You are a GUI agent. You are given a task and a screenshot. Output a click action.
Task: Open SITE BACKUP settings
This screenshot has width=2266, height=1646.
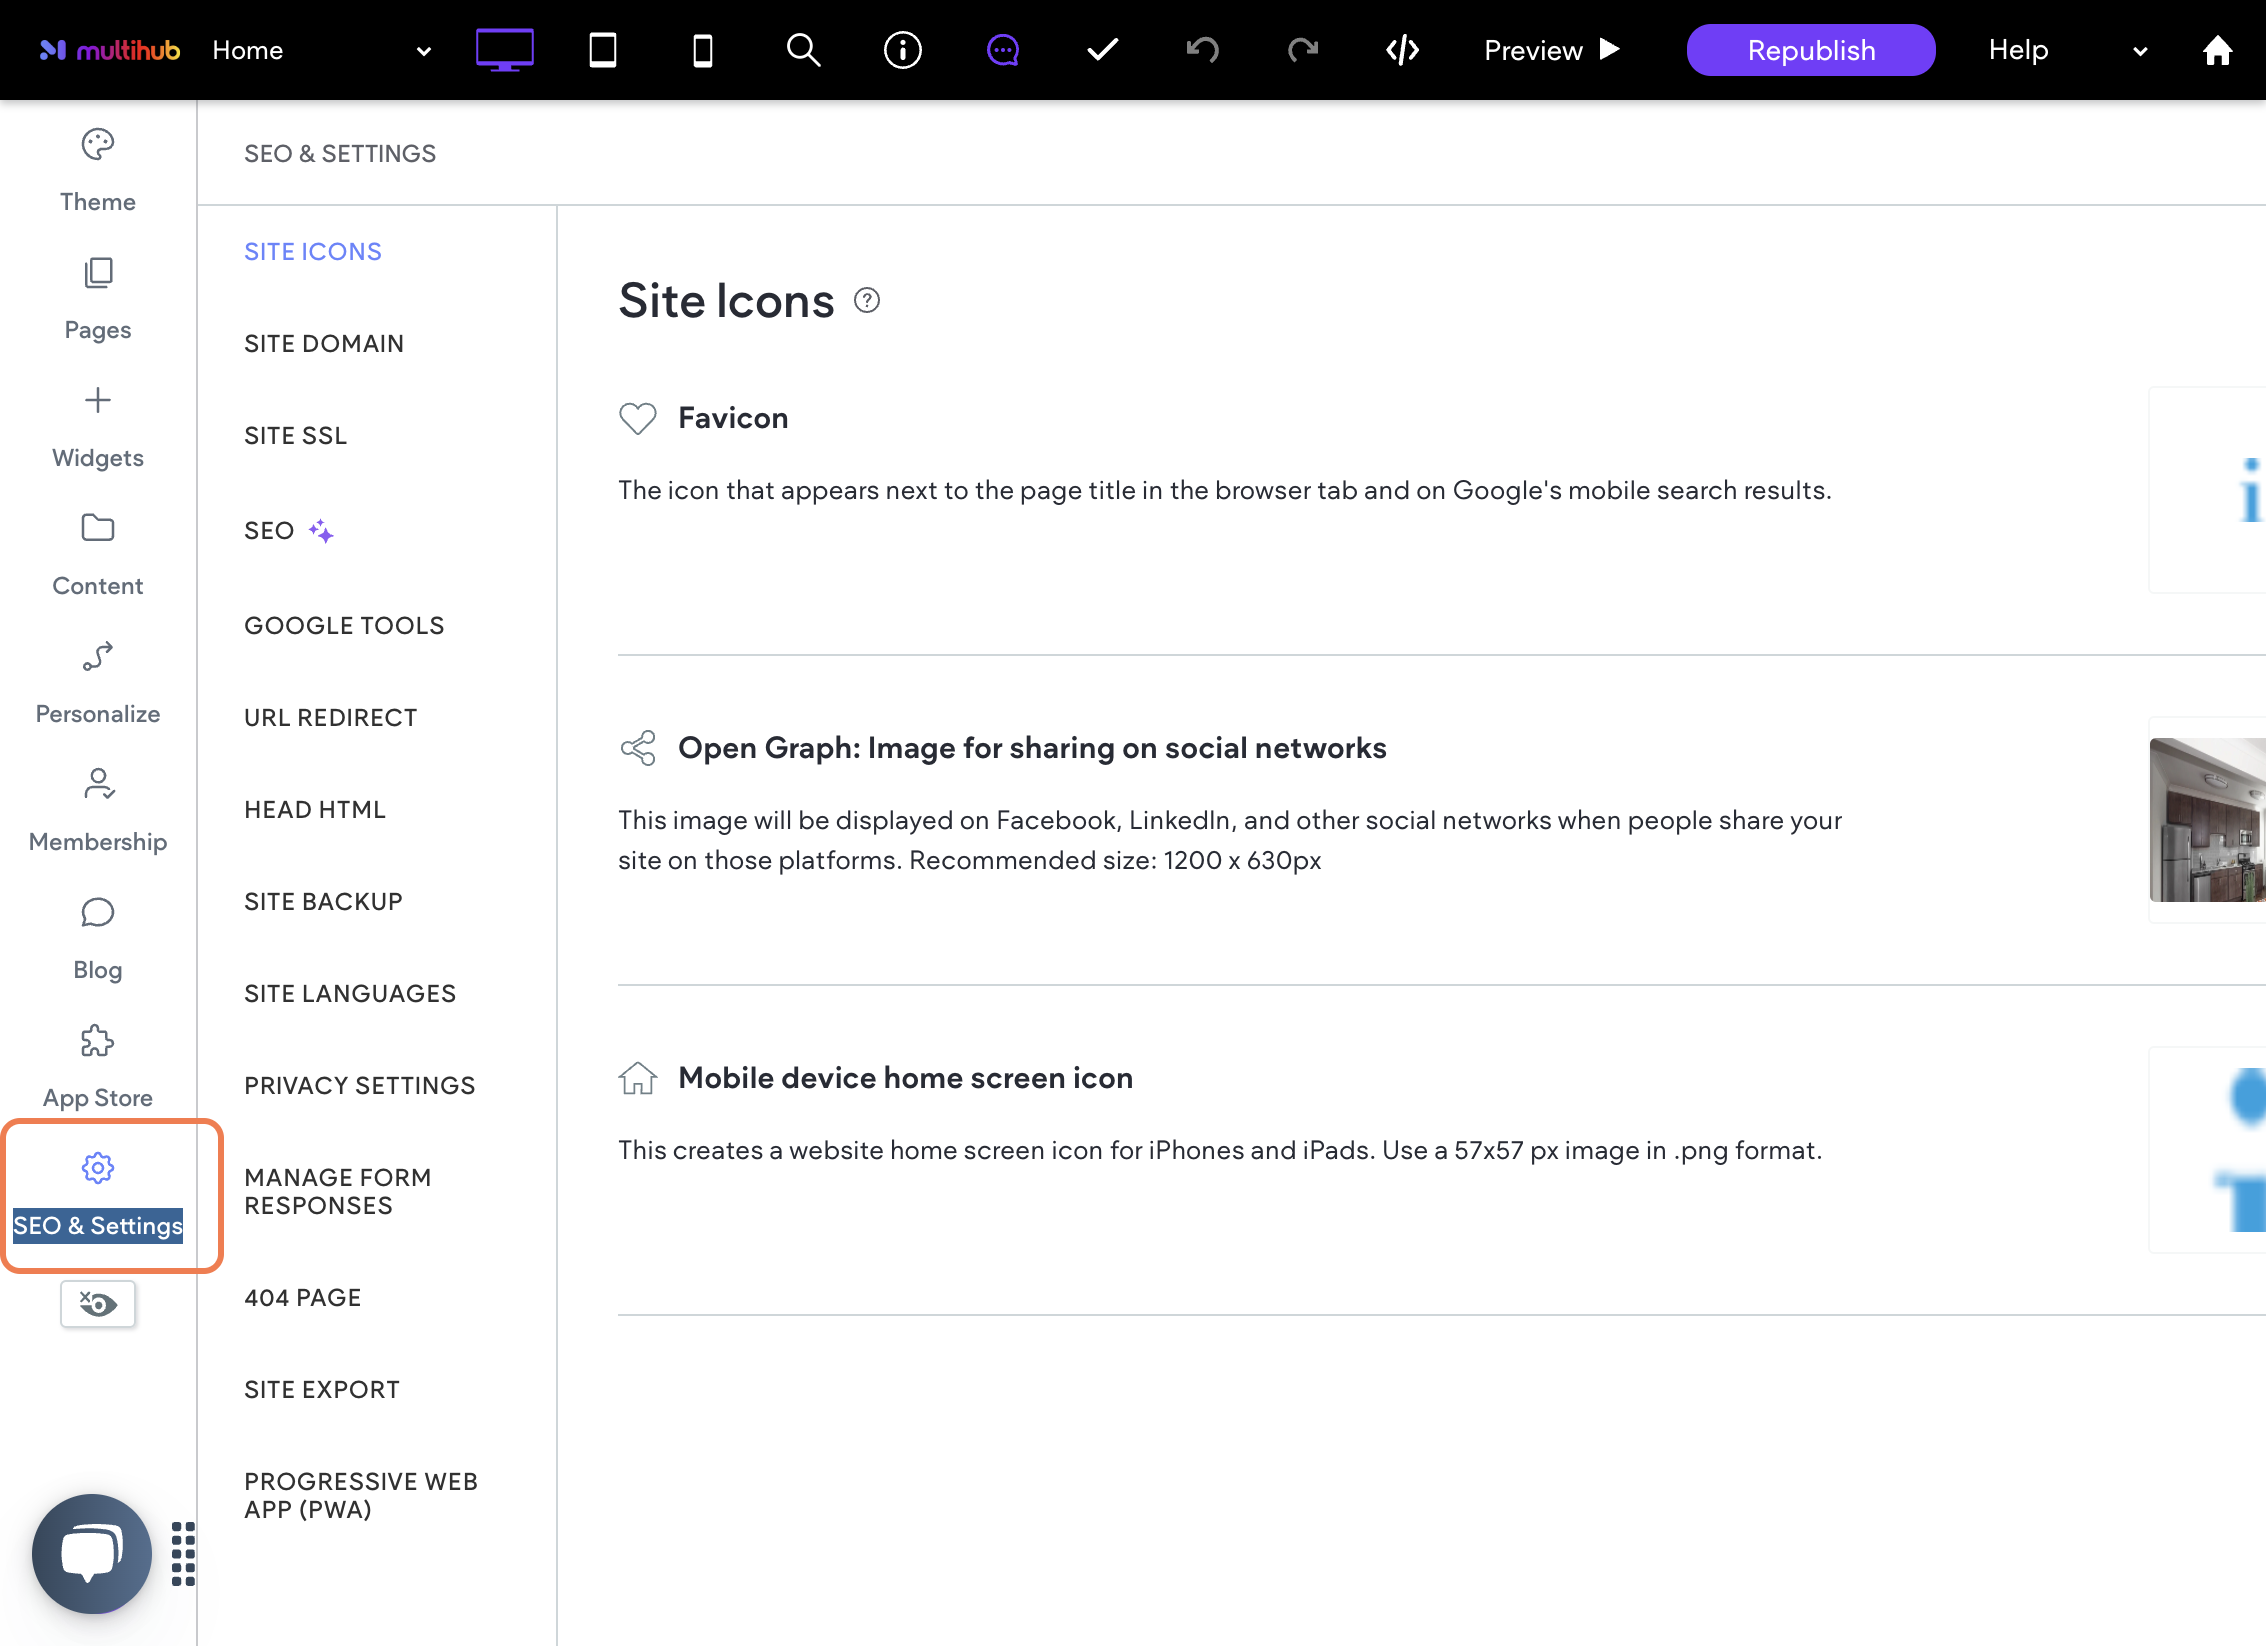coord(324,902)
